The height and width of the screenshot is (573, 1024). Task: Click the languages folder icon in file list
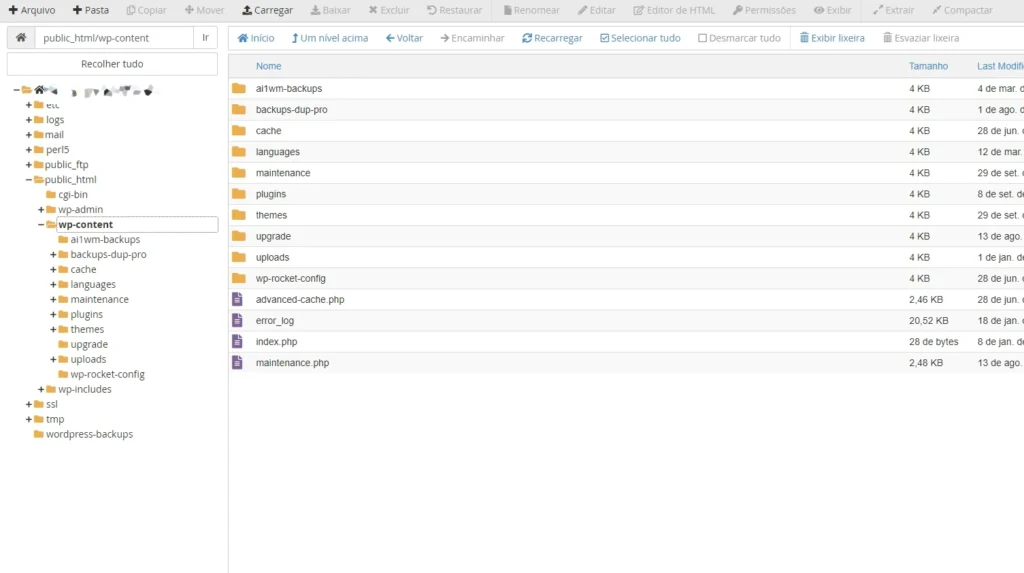pyautogui.click(x=239, y=152)
